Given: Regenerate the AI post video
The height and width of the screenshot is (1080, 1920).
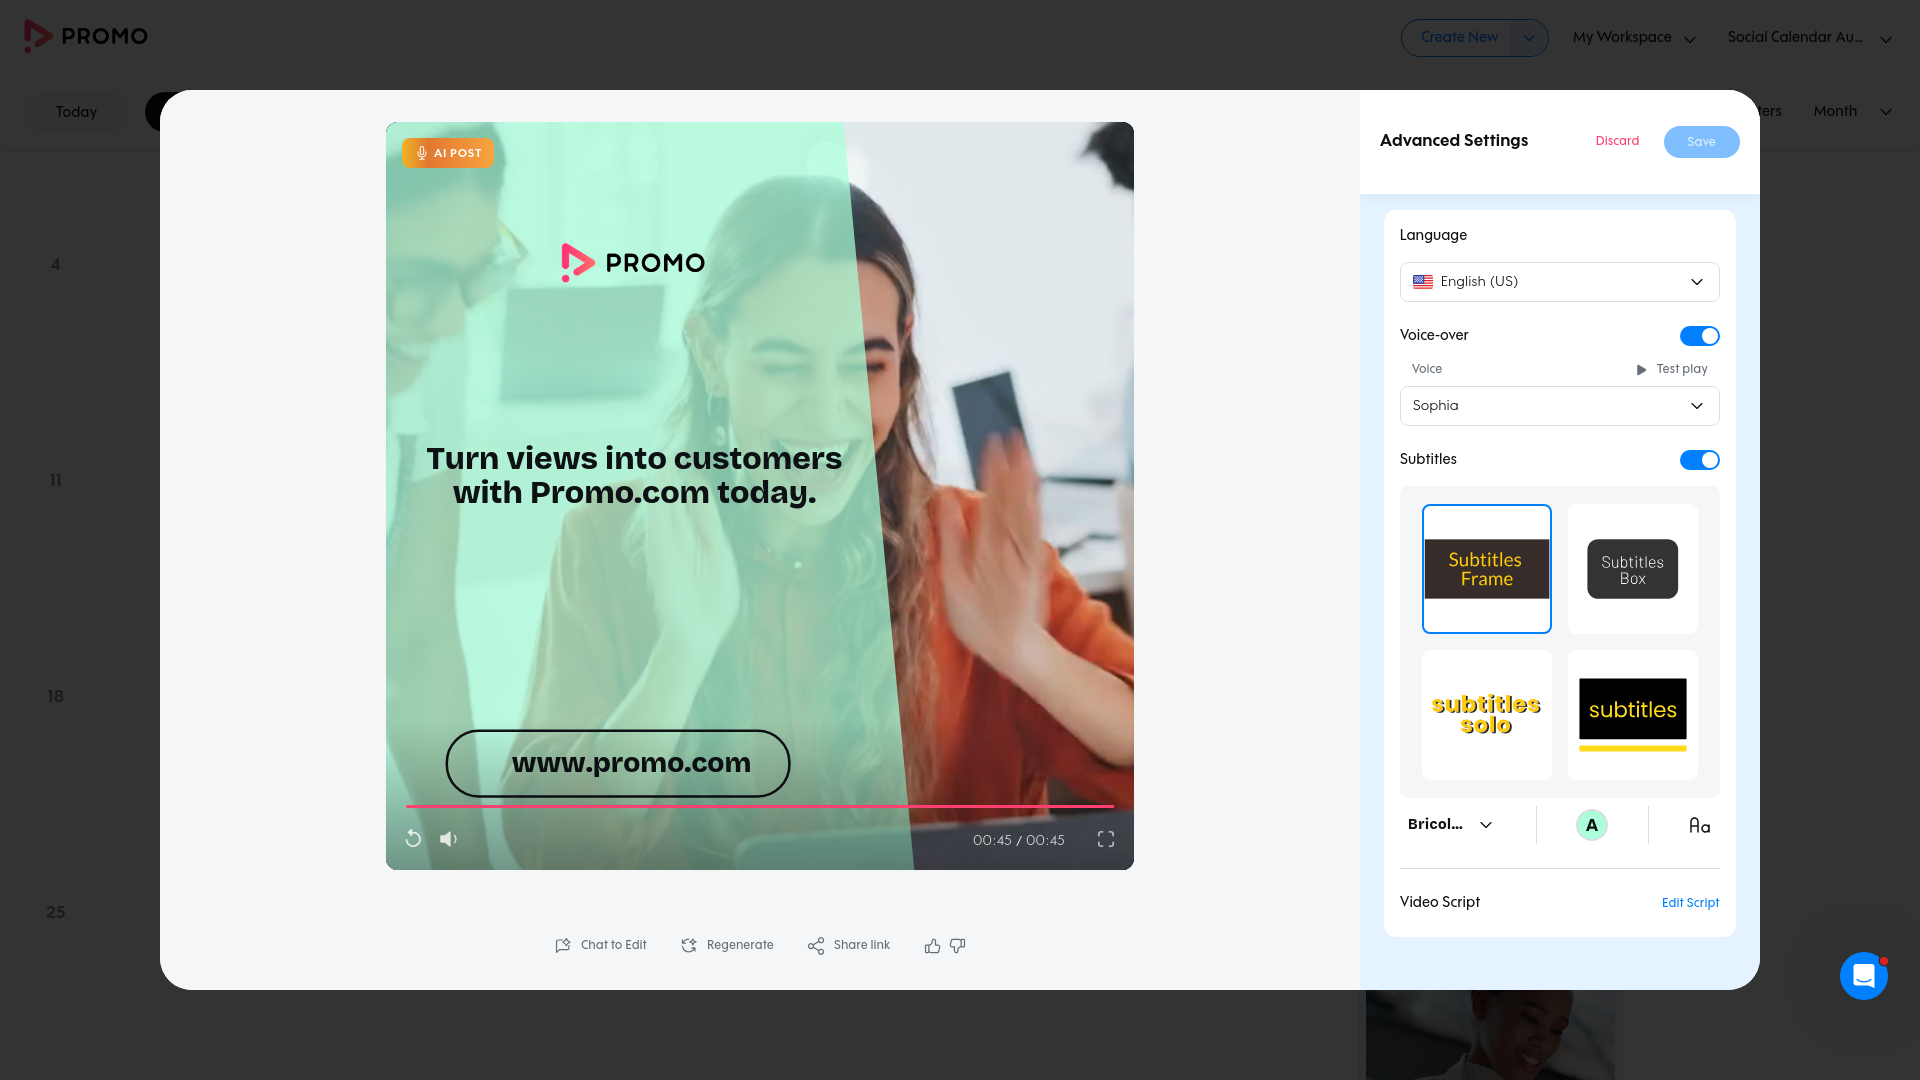Looking at the screenshot, I should (727, 945).
